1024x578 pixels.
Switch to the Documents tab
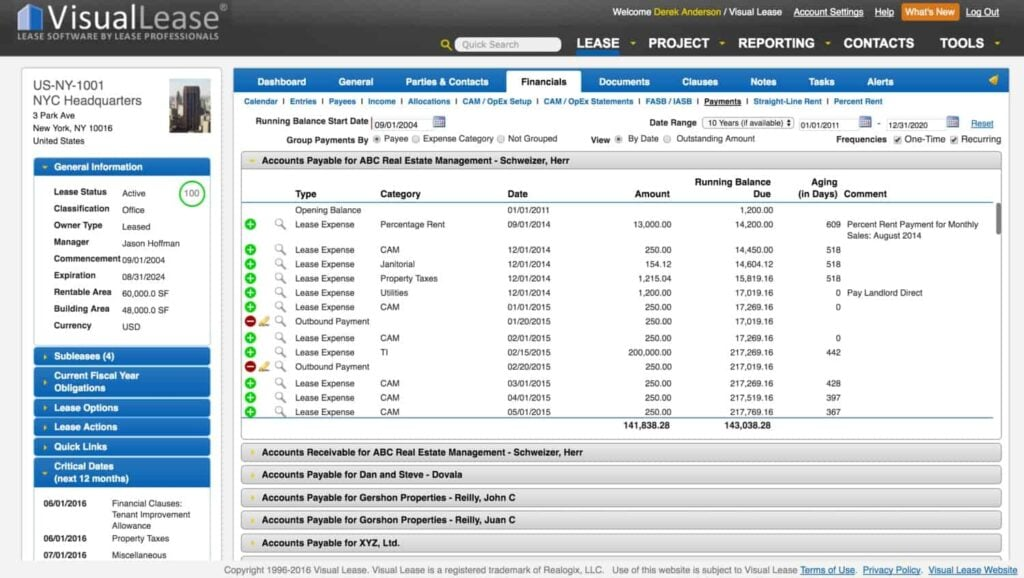tap(624, 82)
